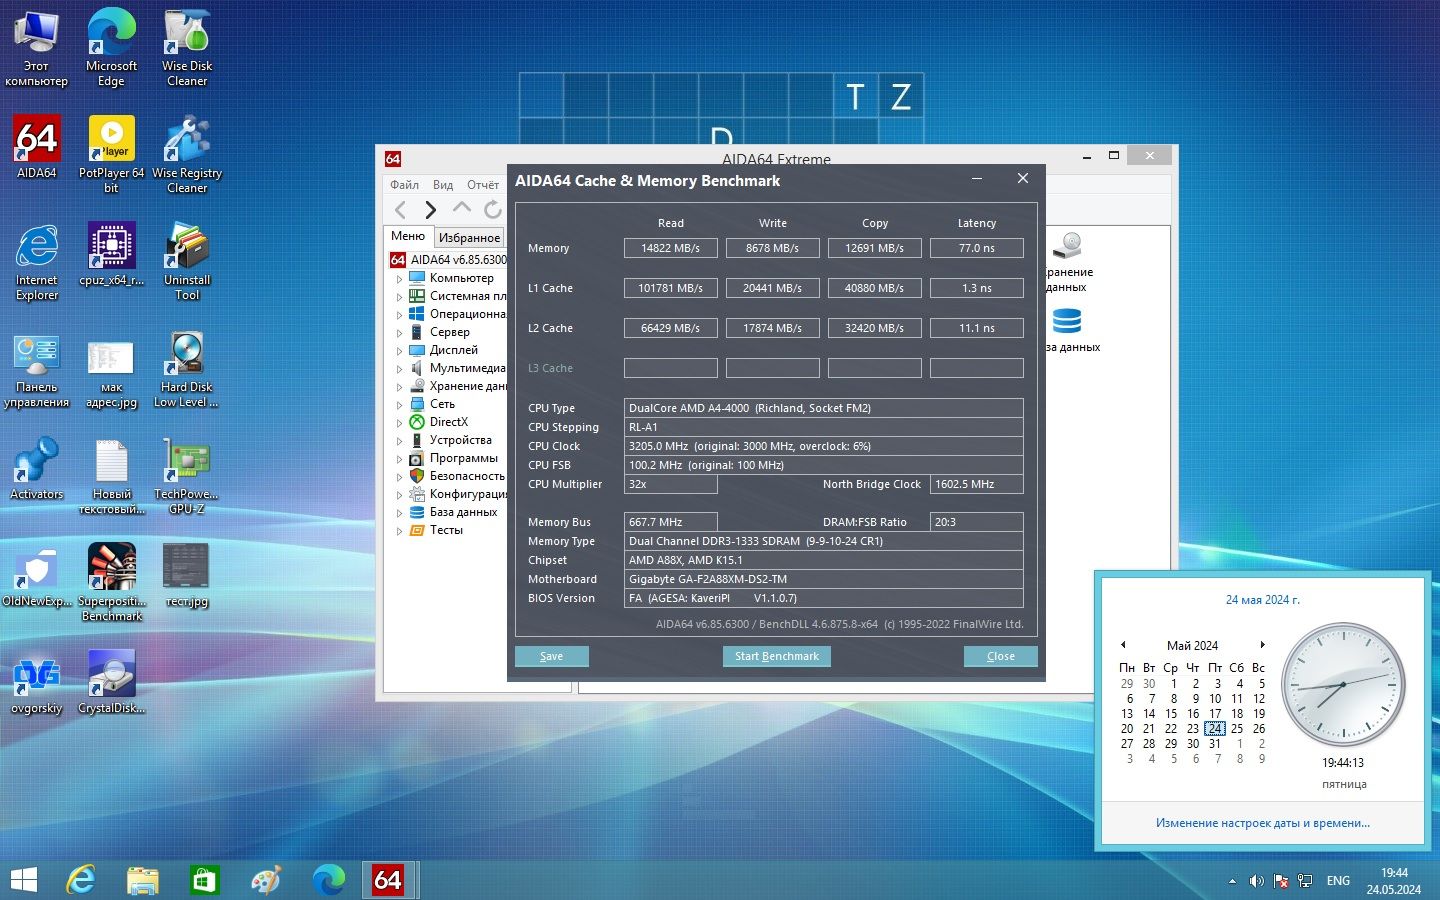Select May 25 in the calendar
The height and width of the screenshot is (900, 1440).
coord(1237,729)
